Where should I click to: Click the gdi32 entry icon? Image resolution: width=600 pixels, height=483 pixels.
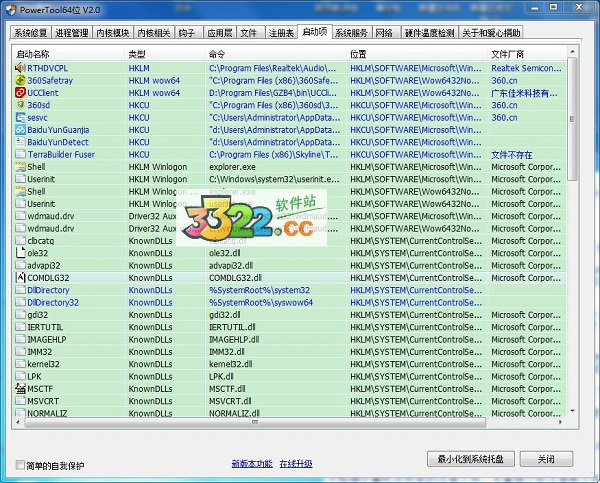(20, 315)
